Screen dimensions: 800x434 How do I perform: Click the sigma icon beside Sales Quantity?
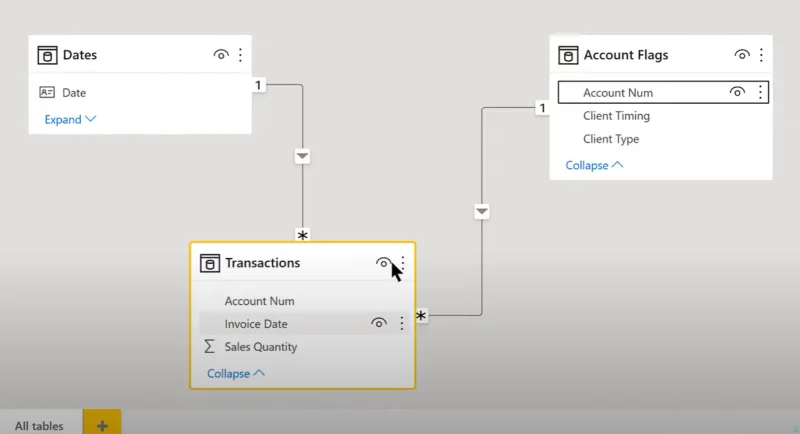209,347
